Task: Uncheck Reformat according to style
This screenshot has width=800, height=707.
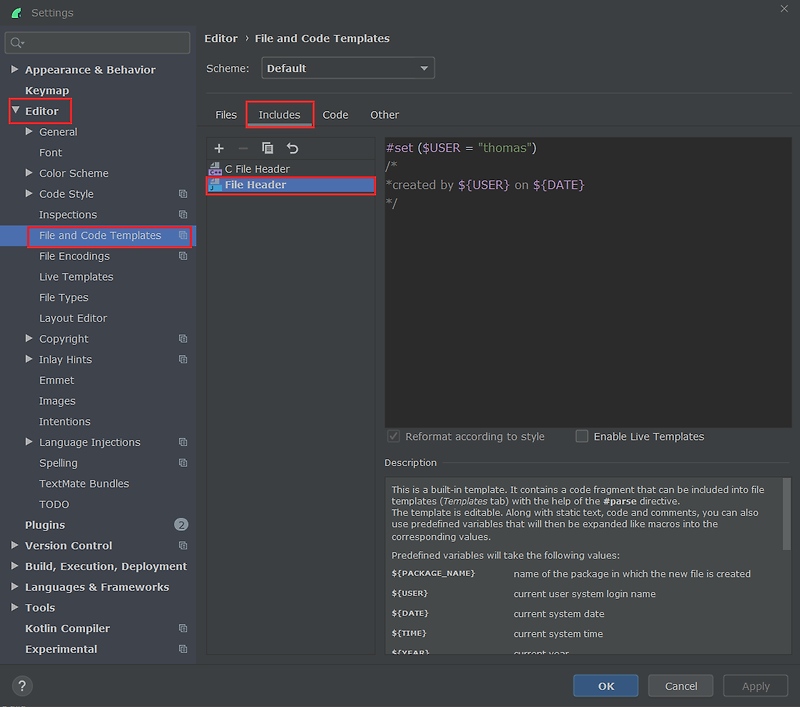Action: pyautogui.click(x=393, y=436)
